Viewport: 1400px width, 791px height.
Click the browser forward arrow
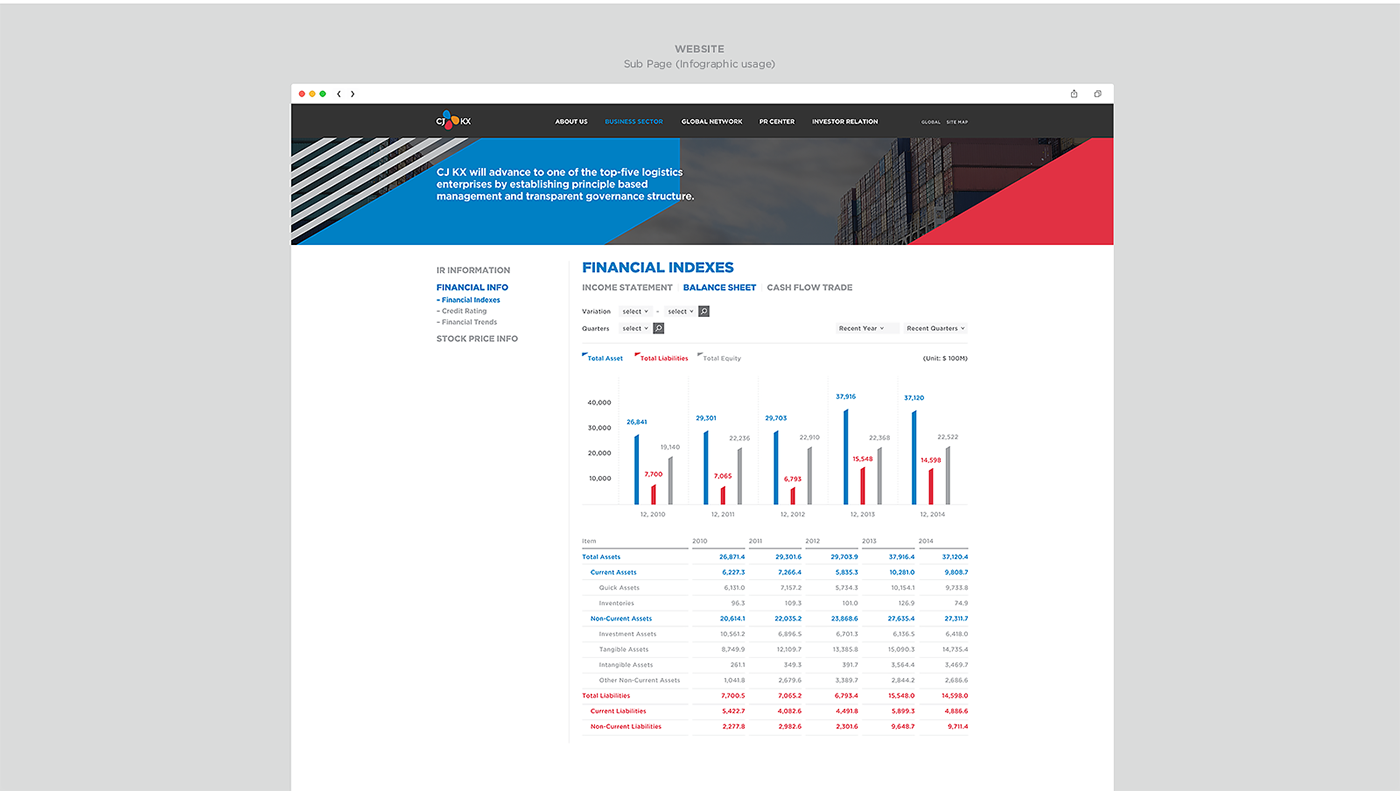pos(352,94)
